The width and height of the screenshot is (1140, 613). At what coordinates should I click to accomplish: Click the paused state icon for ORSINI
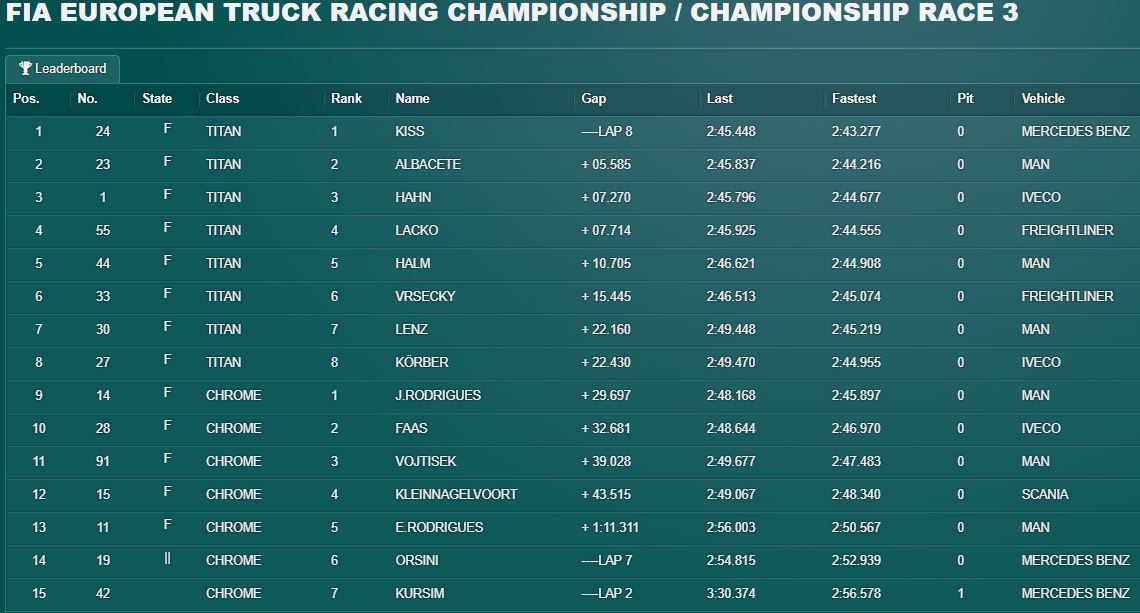[x=167, y=558]
